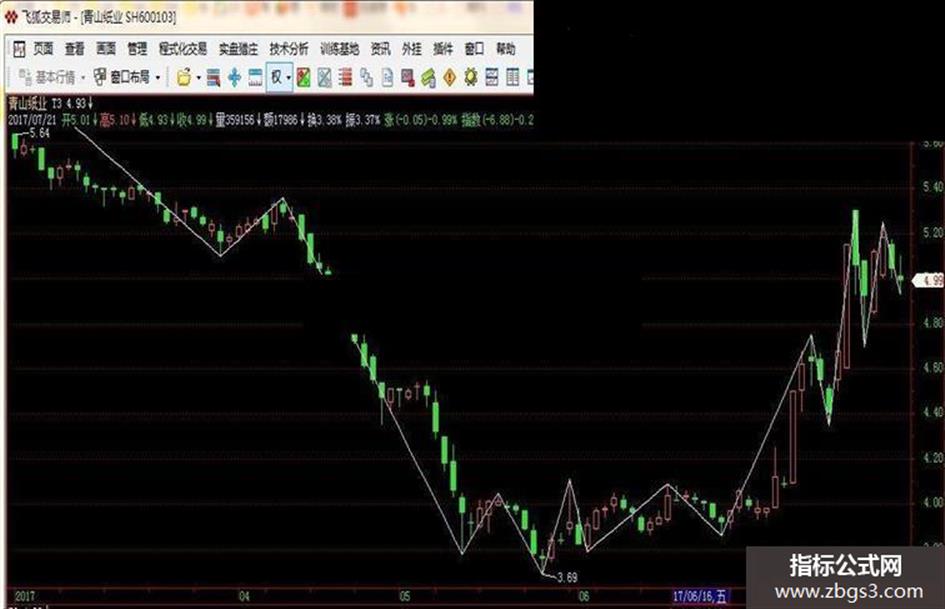945x609 pixels.
Task: Click the light blue crossed chart icon
Action: coord(325,77)
